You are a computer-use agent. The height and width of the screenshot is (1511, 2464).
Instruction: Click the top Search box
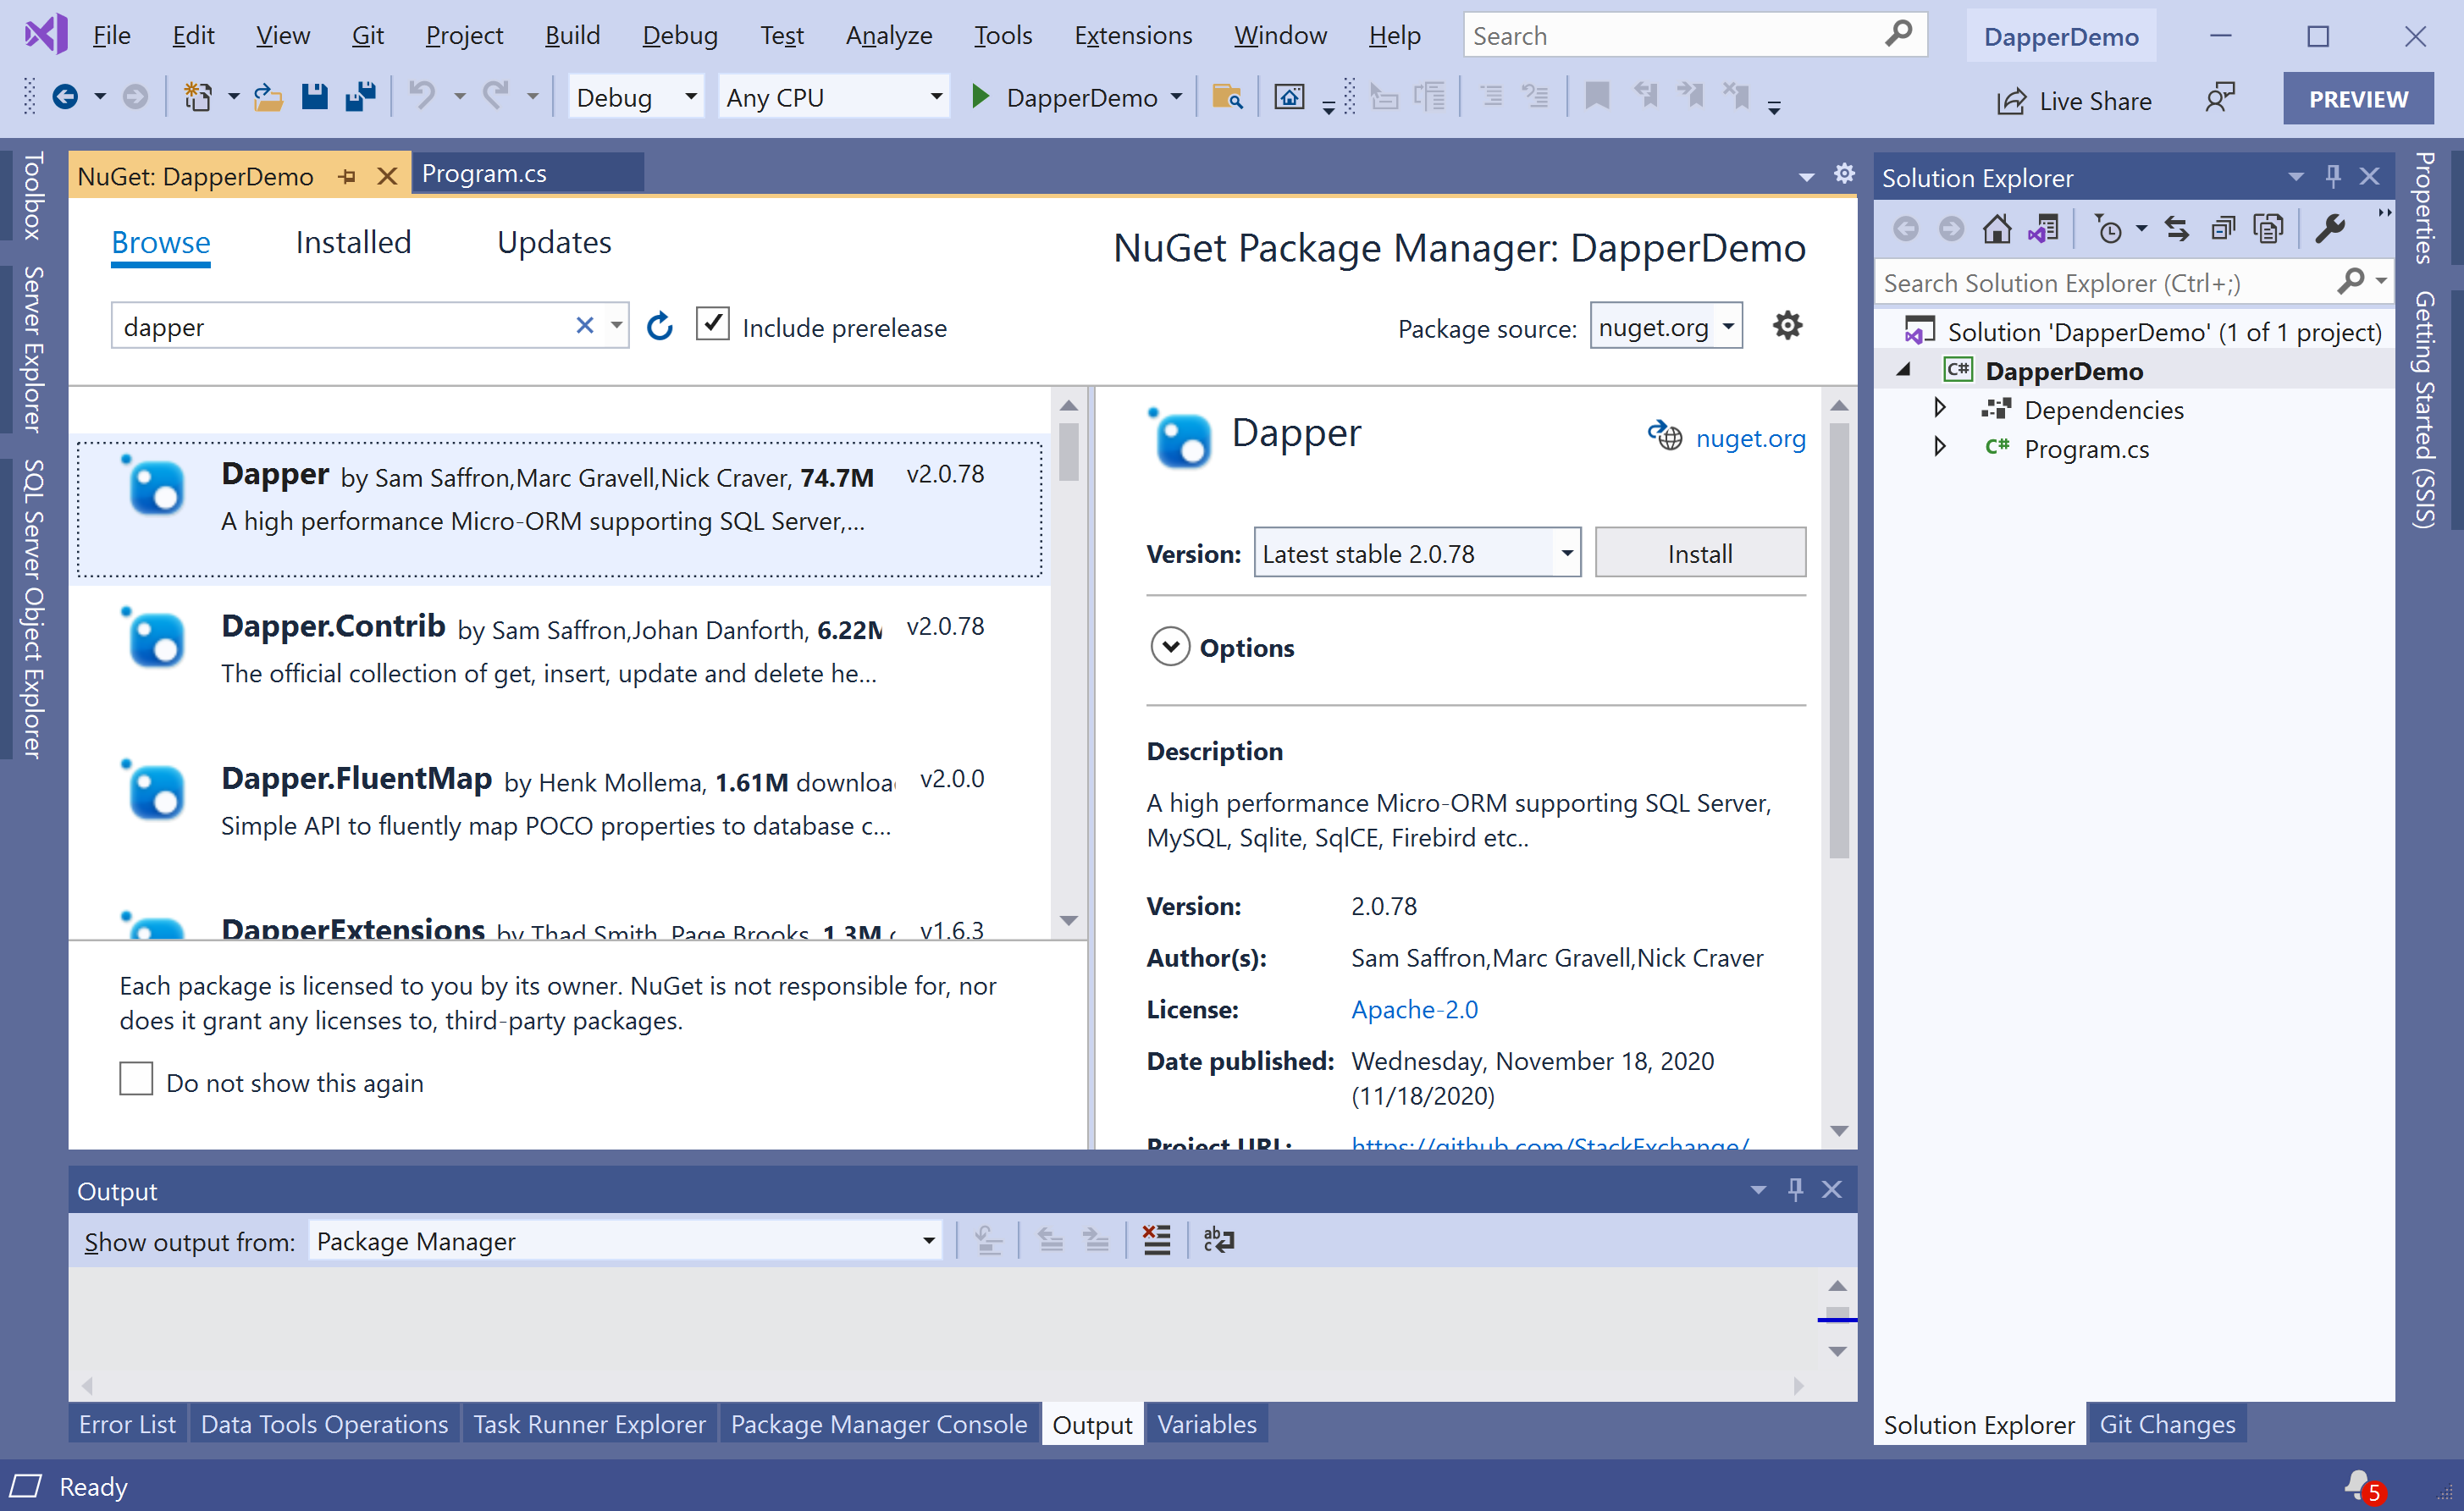(x=1694, y=35)
